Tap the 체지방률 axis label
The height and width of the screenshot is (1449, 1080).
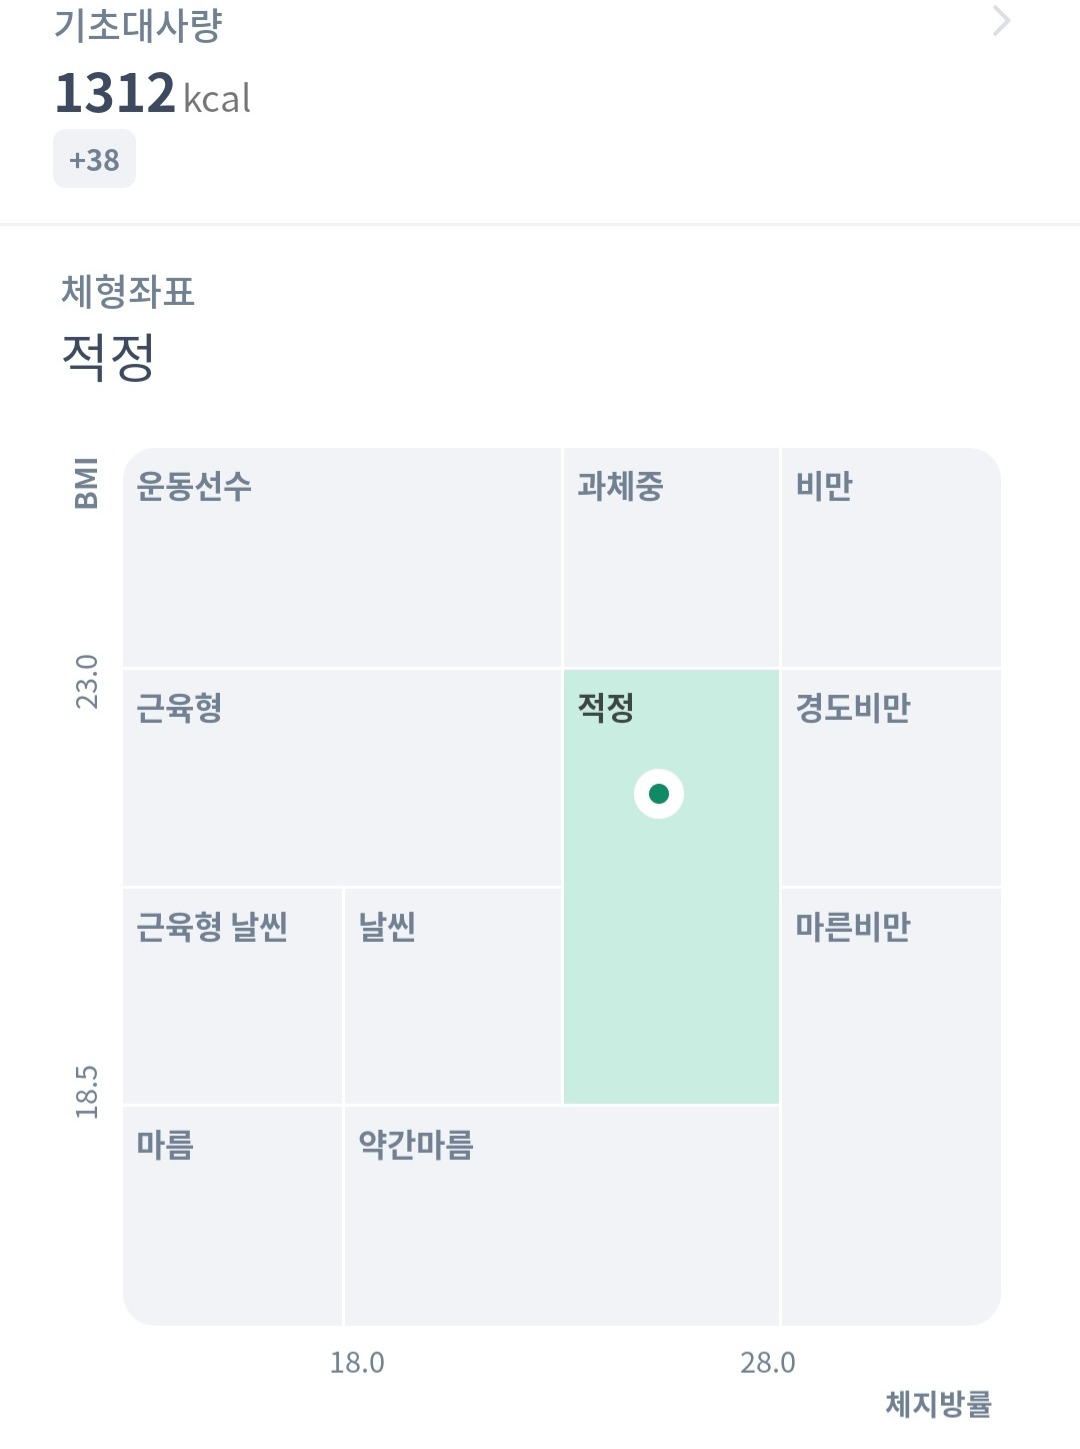click(938, 1404)
